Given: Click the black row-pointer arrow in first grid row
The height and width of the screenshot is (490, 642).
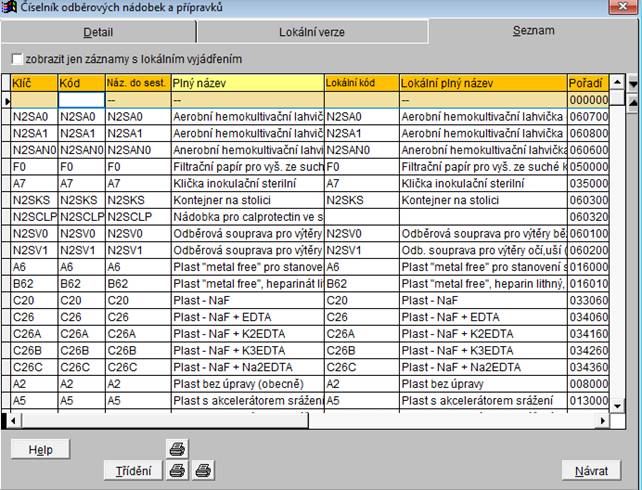Looking at the screenshot, I should (x=9, y=101).
